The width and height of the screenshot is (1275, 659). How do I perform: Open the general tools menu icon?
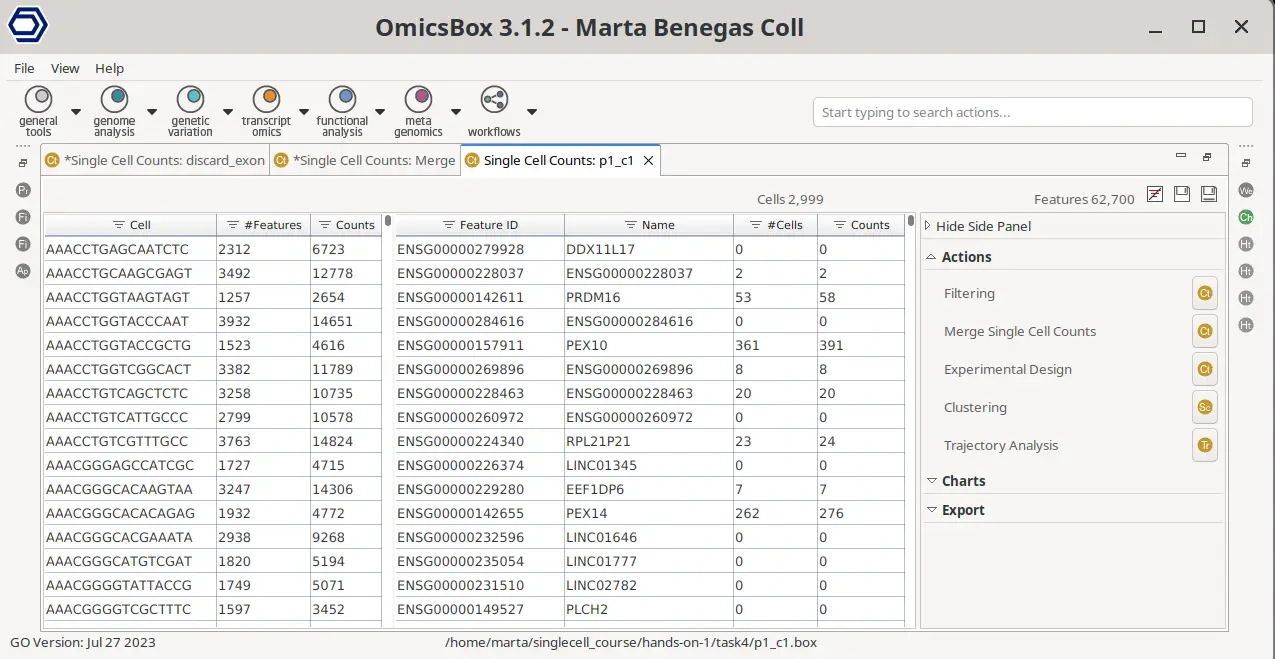pos(39,99)
